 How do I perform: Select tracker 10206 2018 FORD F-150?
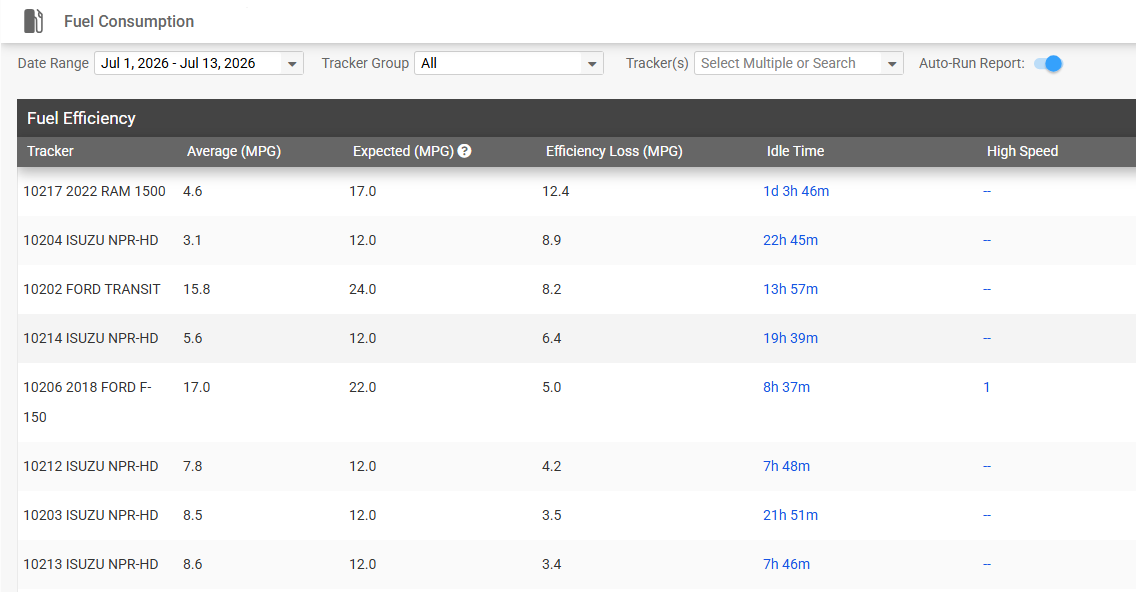coord(87,402)
